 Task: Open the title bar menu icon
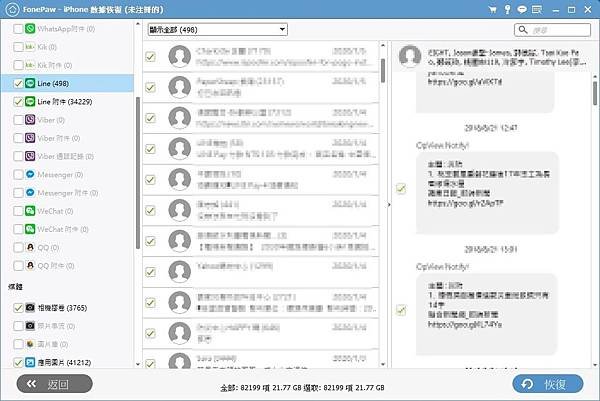pos(537,10)
